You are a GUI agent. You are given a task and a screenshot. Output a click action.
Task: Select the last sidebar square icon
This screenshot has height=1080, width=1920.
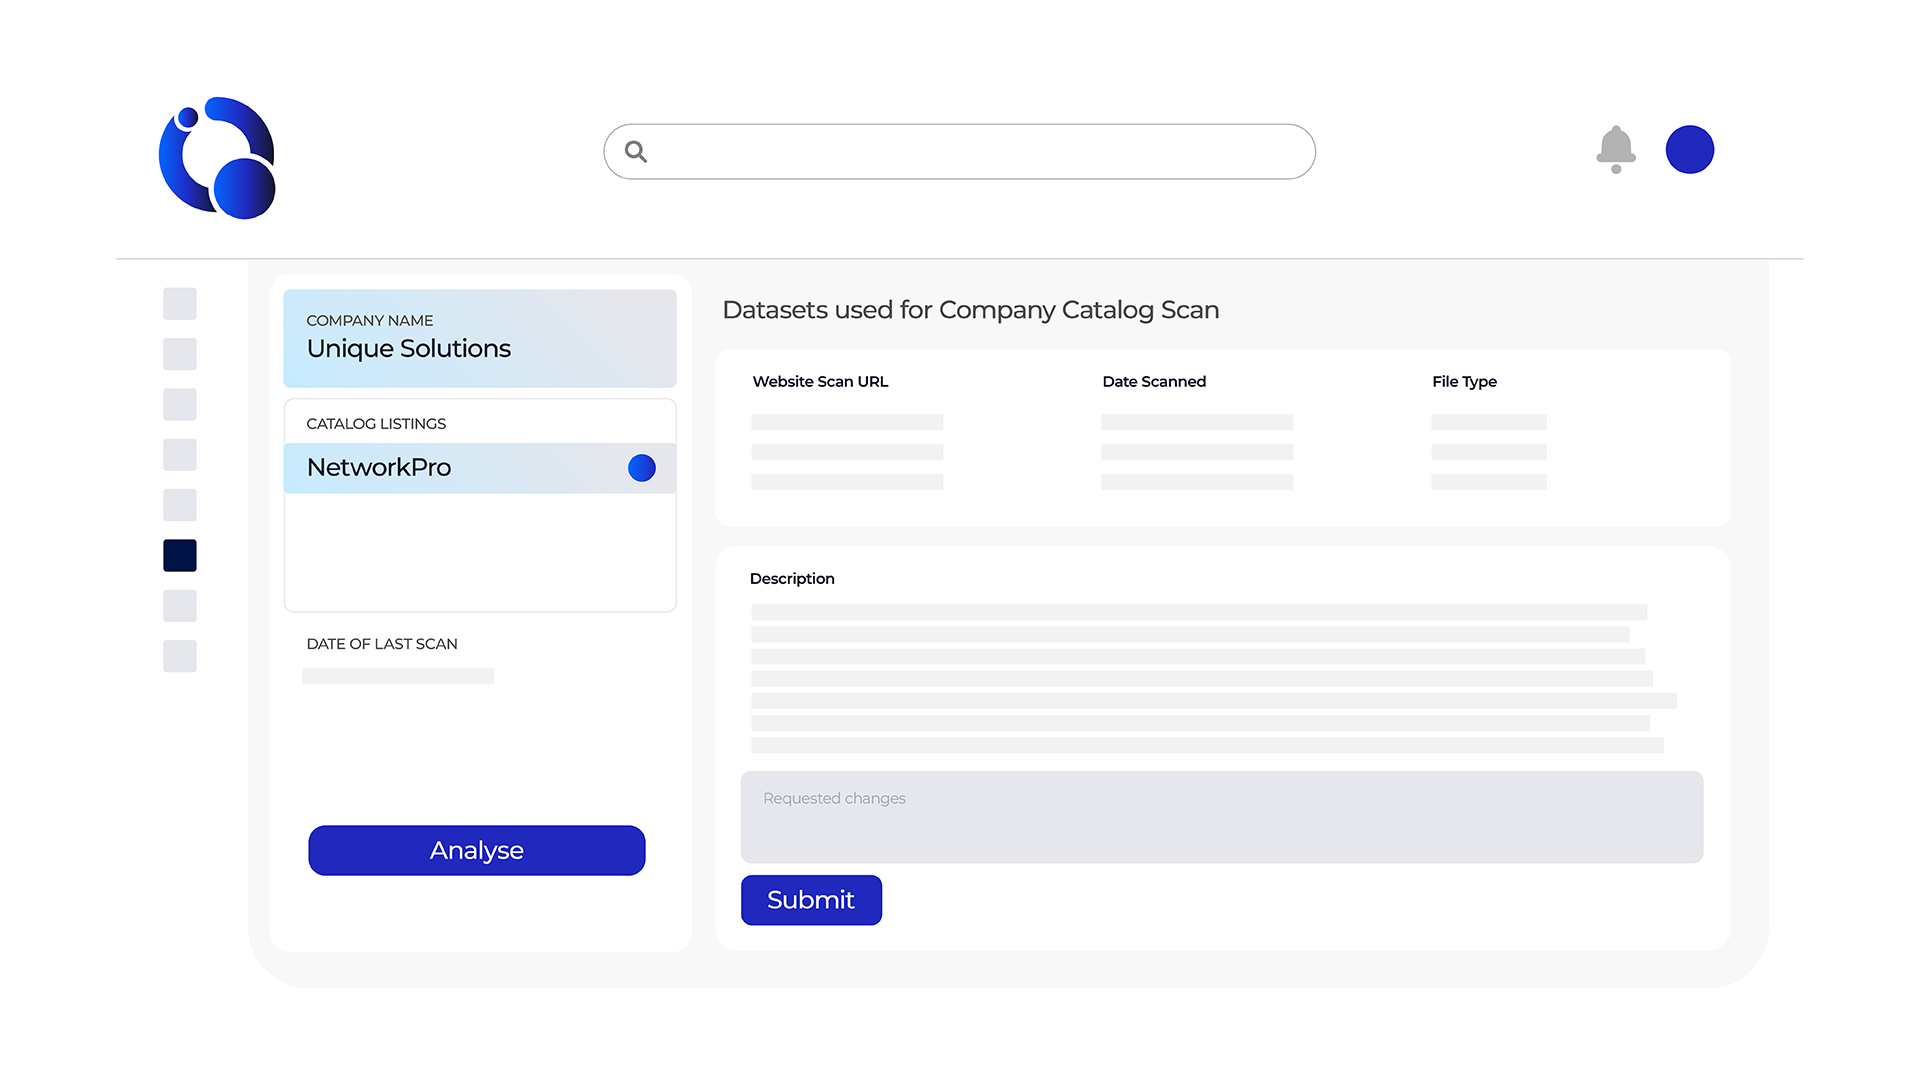180,656
